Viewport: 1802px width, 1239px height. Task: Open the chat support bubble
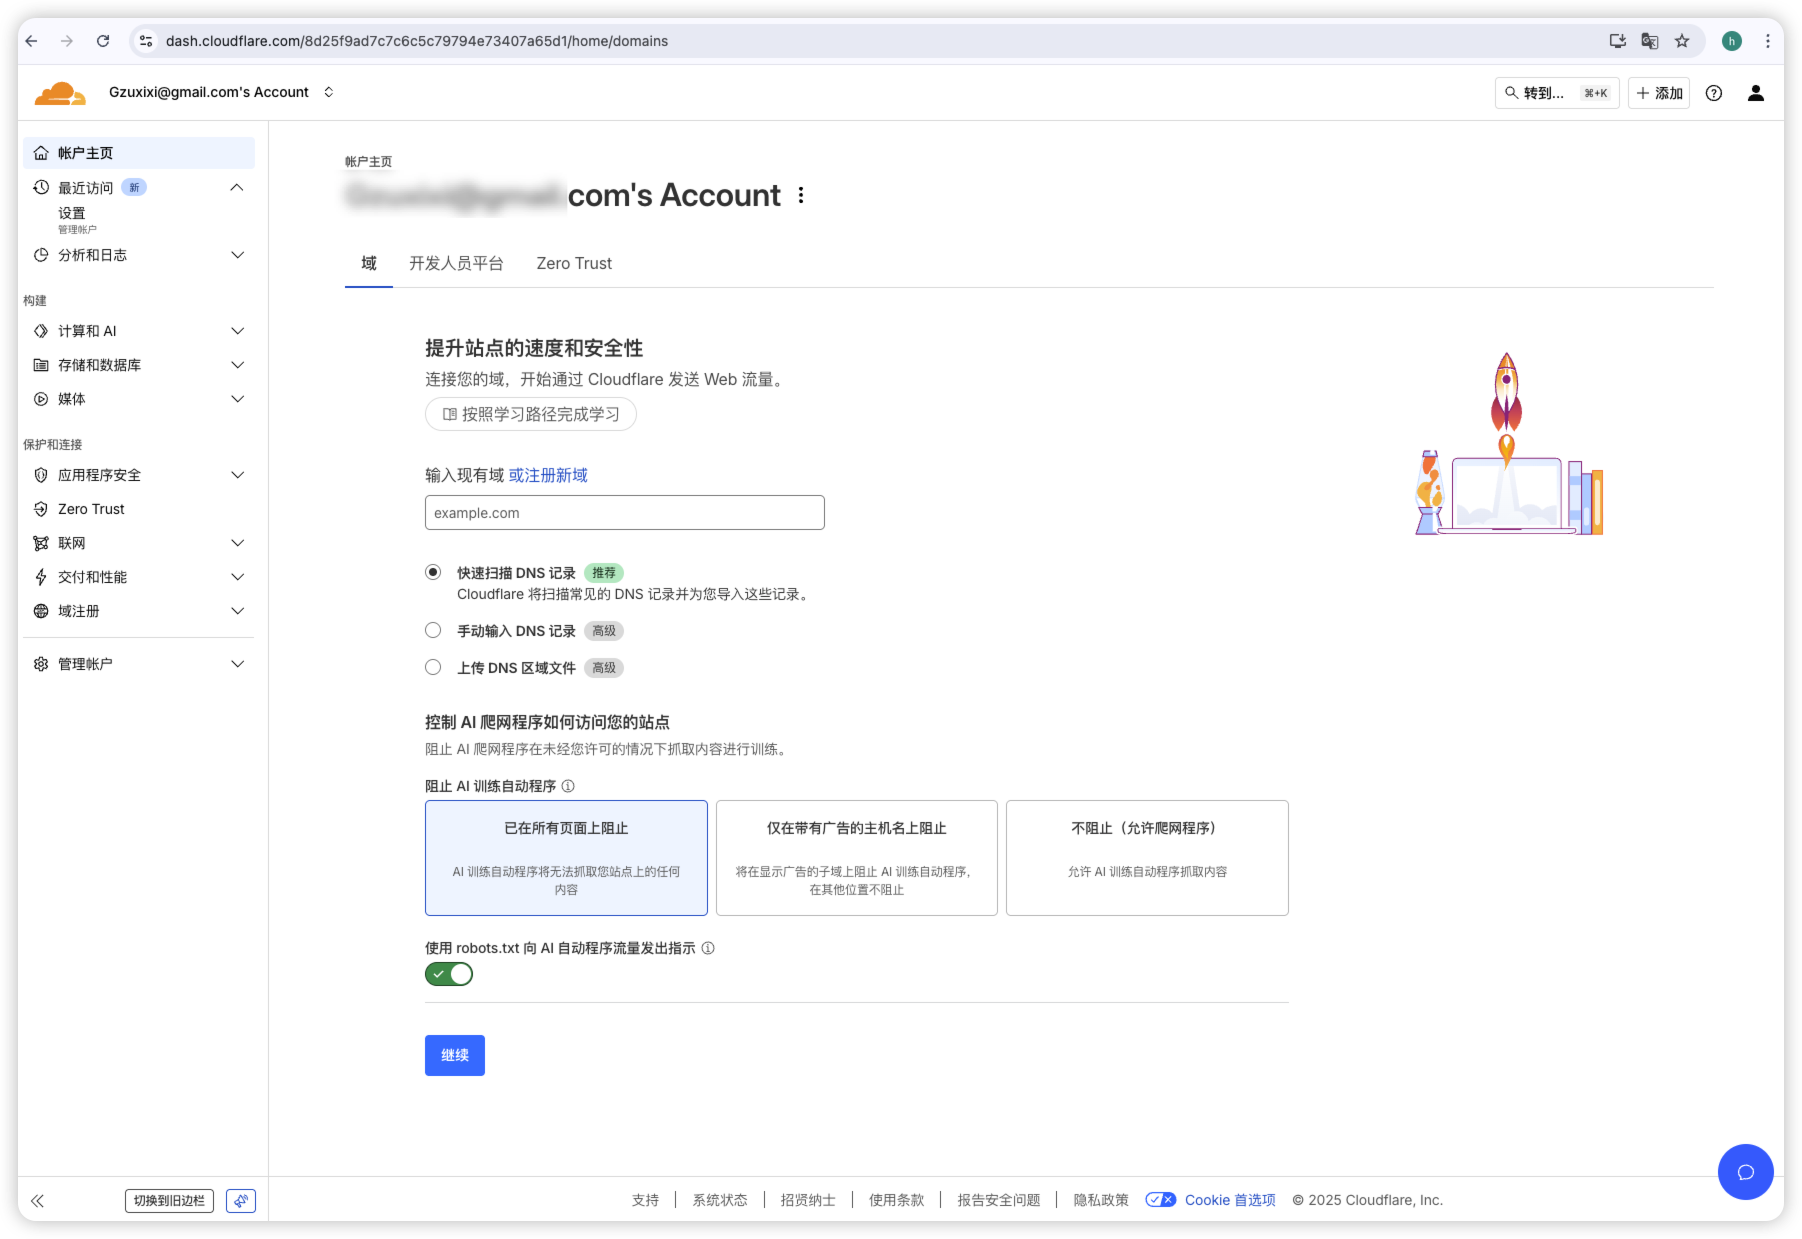[1745, 1171]
